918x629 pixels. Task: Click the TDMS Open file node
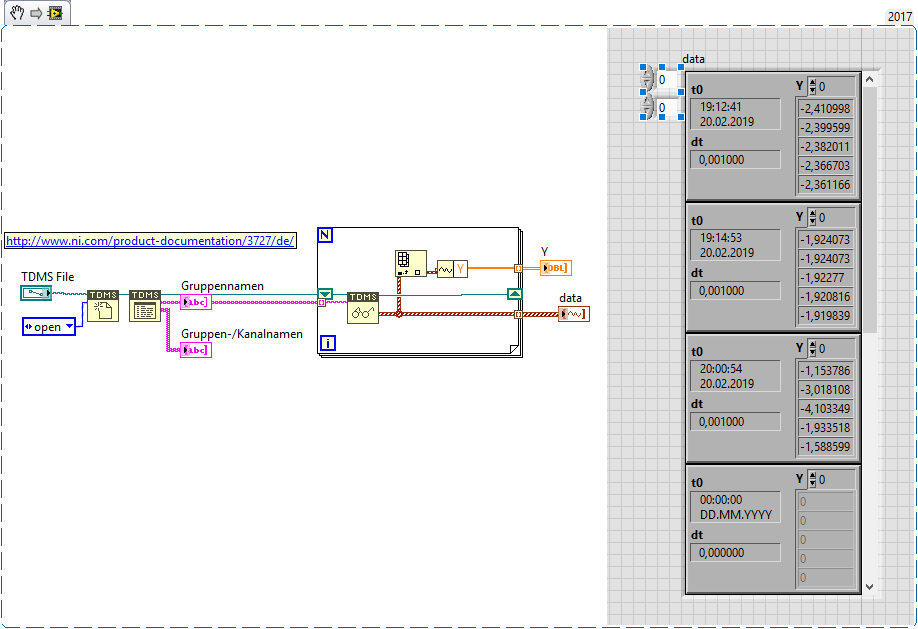(x=103, y=305)
